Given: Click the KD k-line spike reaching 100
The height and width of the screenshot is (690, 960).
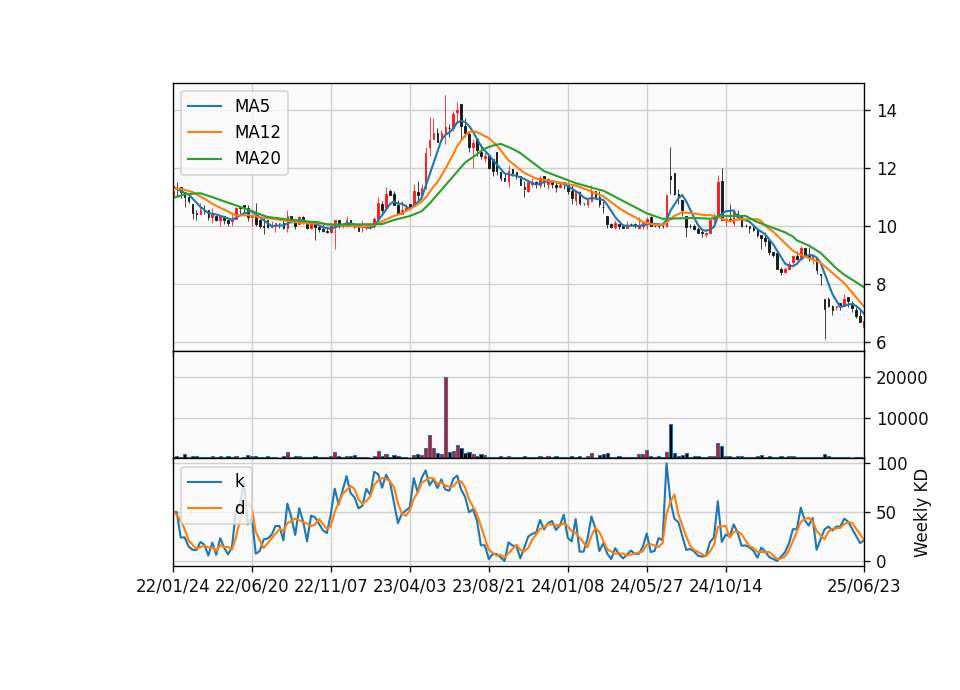Looking at the screenshot, I should pyautogui.click(x=667, y=465).
